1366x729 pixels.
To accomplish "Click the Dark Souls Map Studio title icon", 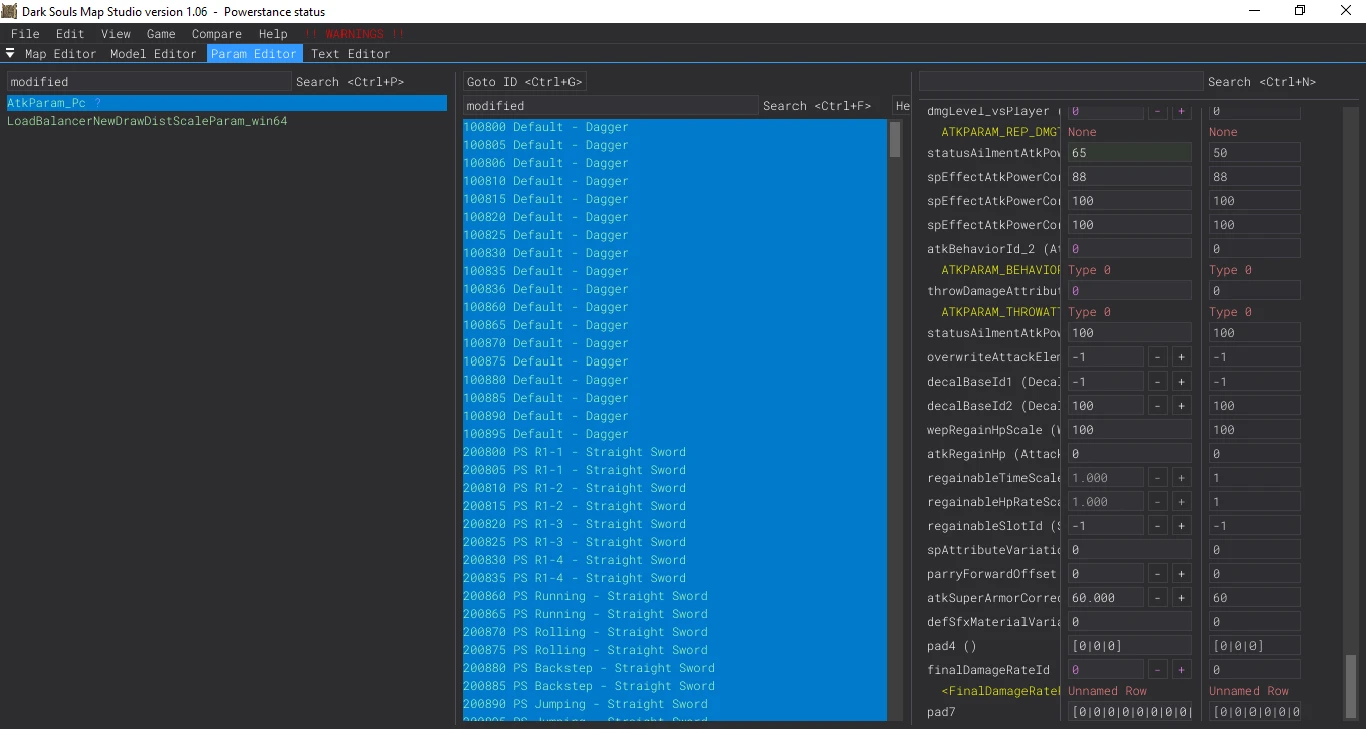I will coord(9,10).
